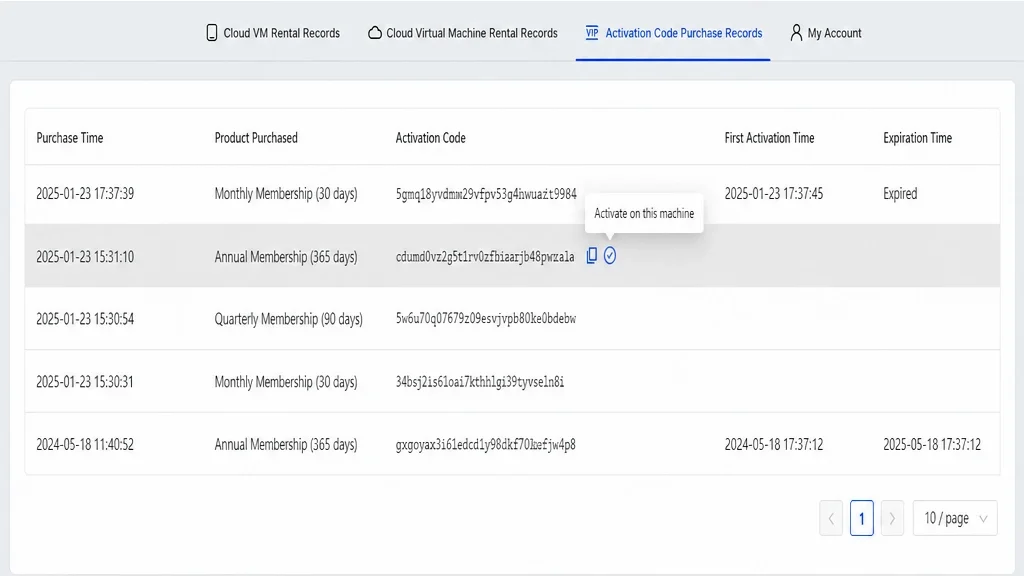Click the Product Purchased column header
Screen dimensions: 1024x576
[x=256, y=138]
